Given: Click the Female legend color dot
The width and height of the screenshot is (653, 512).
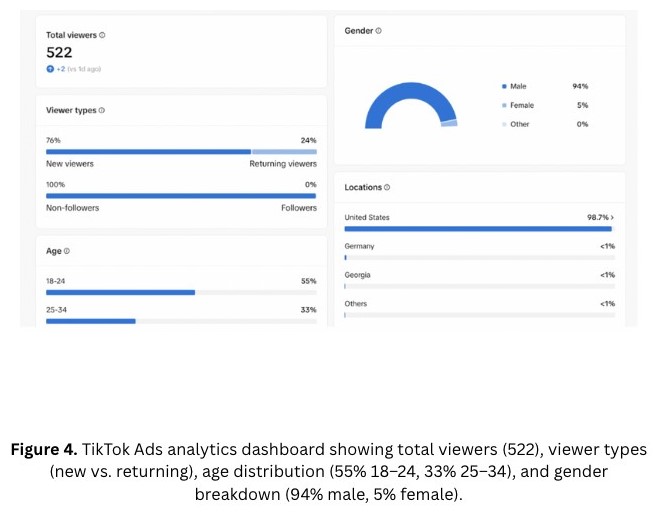Looking at the screenshot, I should (504, 105).
